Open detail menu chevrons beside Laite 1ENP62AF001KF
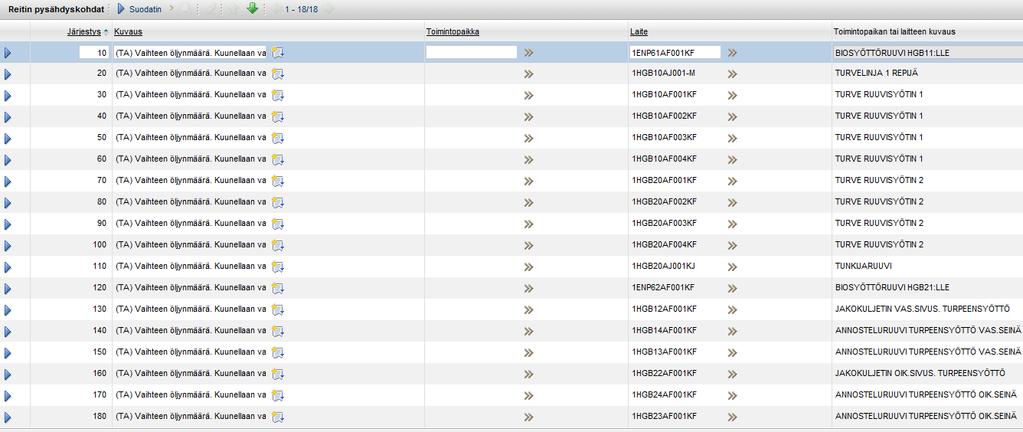Image resolution: width=1023 pixels, height=432 pixels. tap(732, 288)
